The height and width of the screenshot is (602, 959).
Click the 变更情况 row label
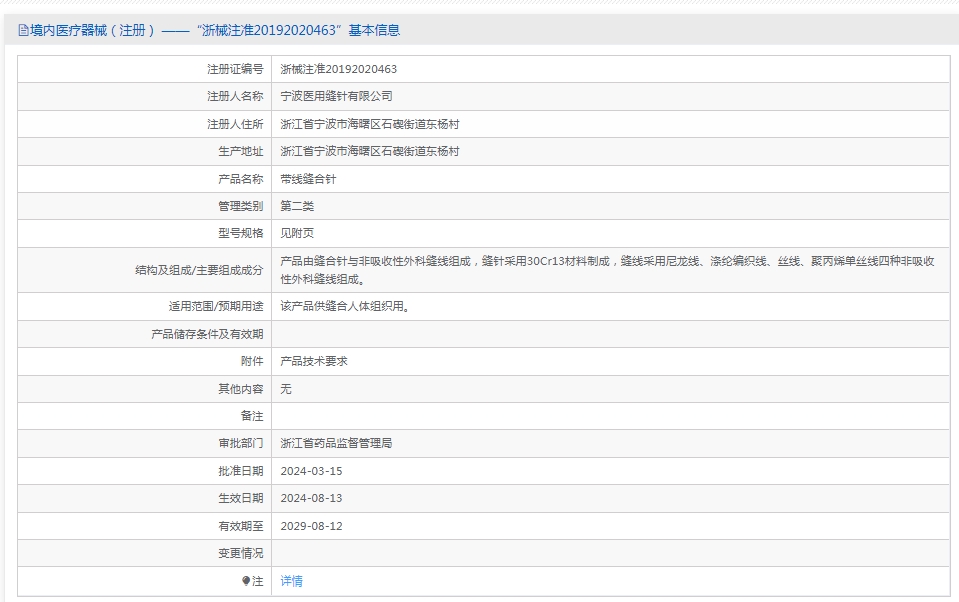pos(240,553)
